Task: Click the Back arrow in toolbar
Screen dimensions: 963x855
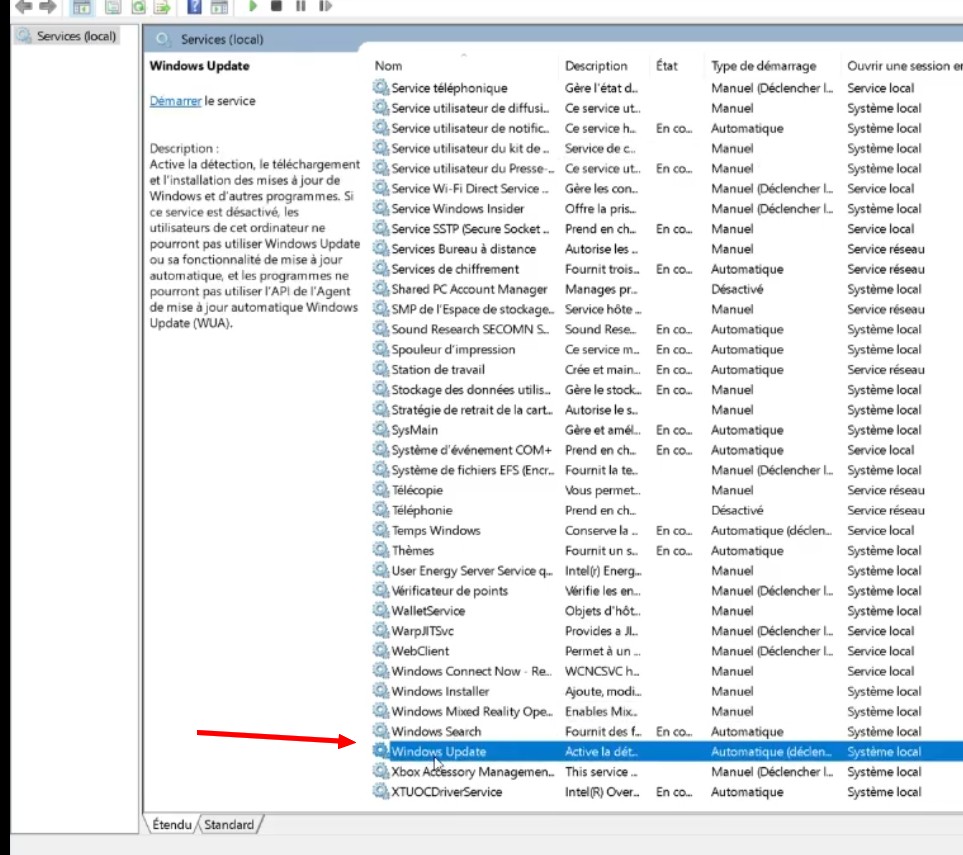Action: click(x=23, y=6)
